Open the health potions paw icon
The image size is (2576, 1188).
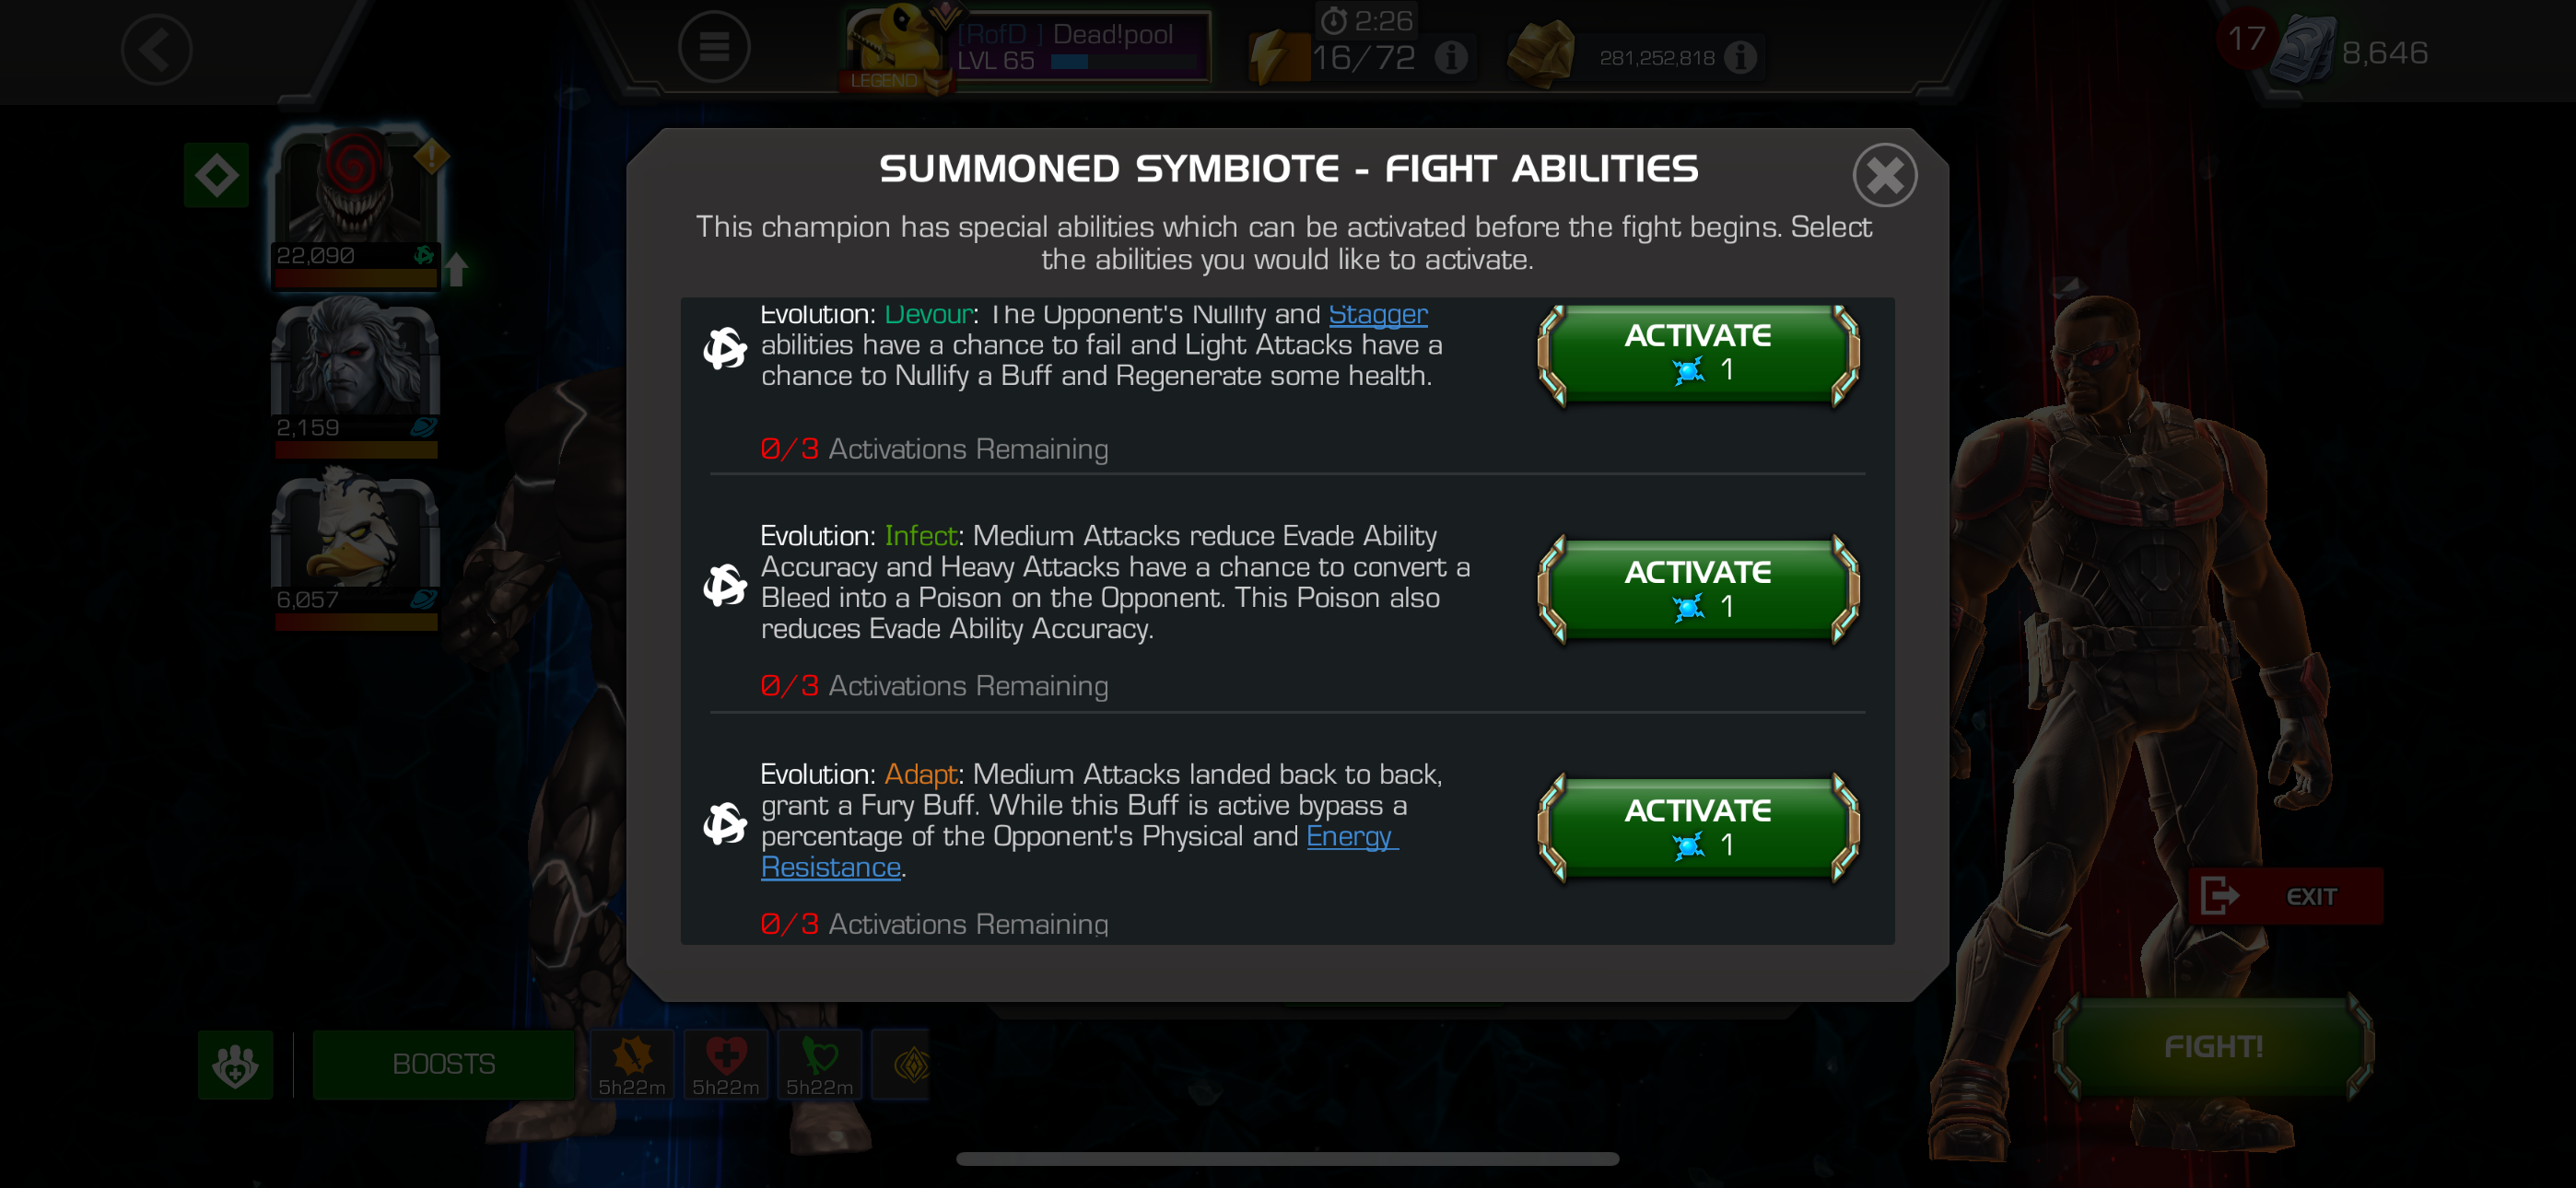(235, 1064)
